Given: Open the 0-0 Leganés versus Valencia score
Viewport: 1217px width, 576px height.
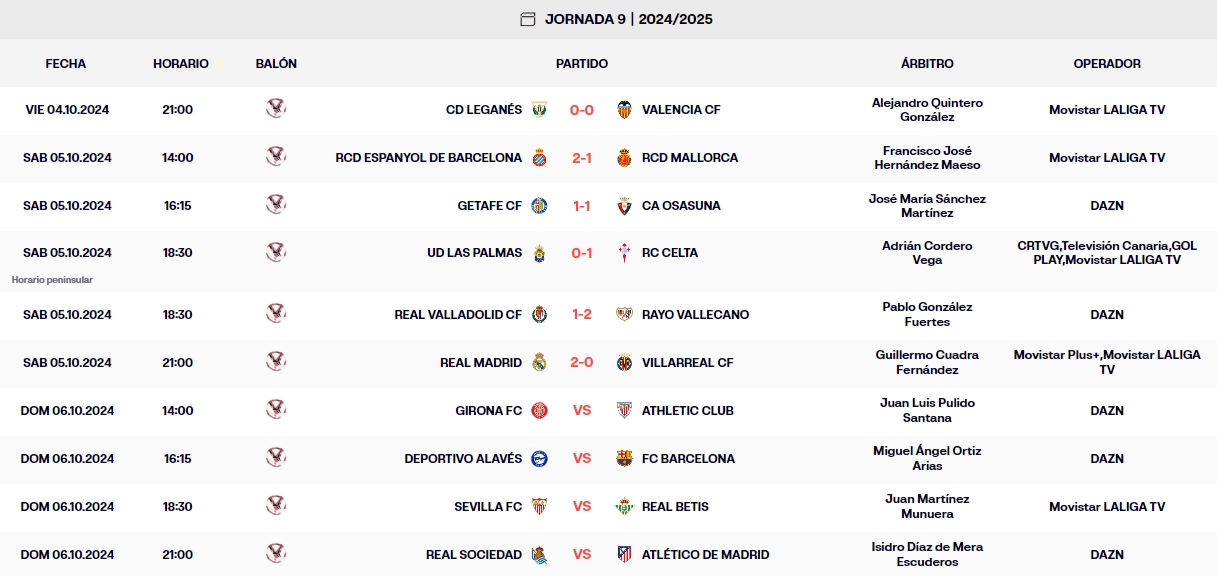Looking at the screenshot, I should [x=580, y=110].
